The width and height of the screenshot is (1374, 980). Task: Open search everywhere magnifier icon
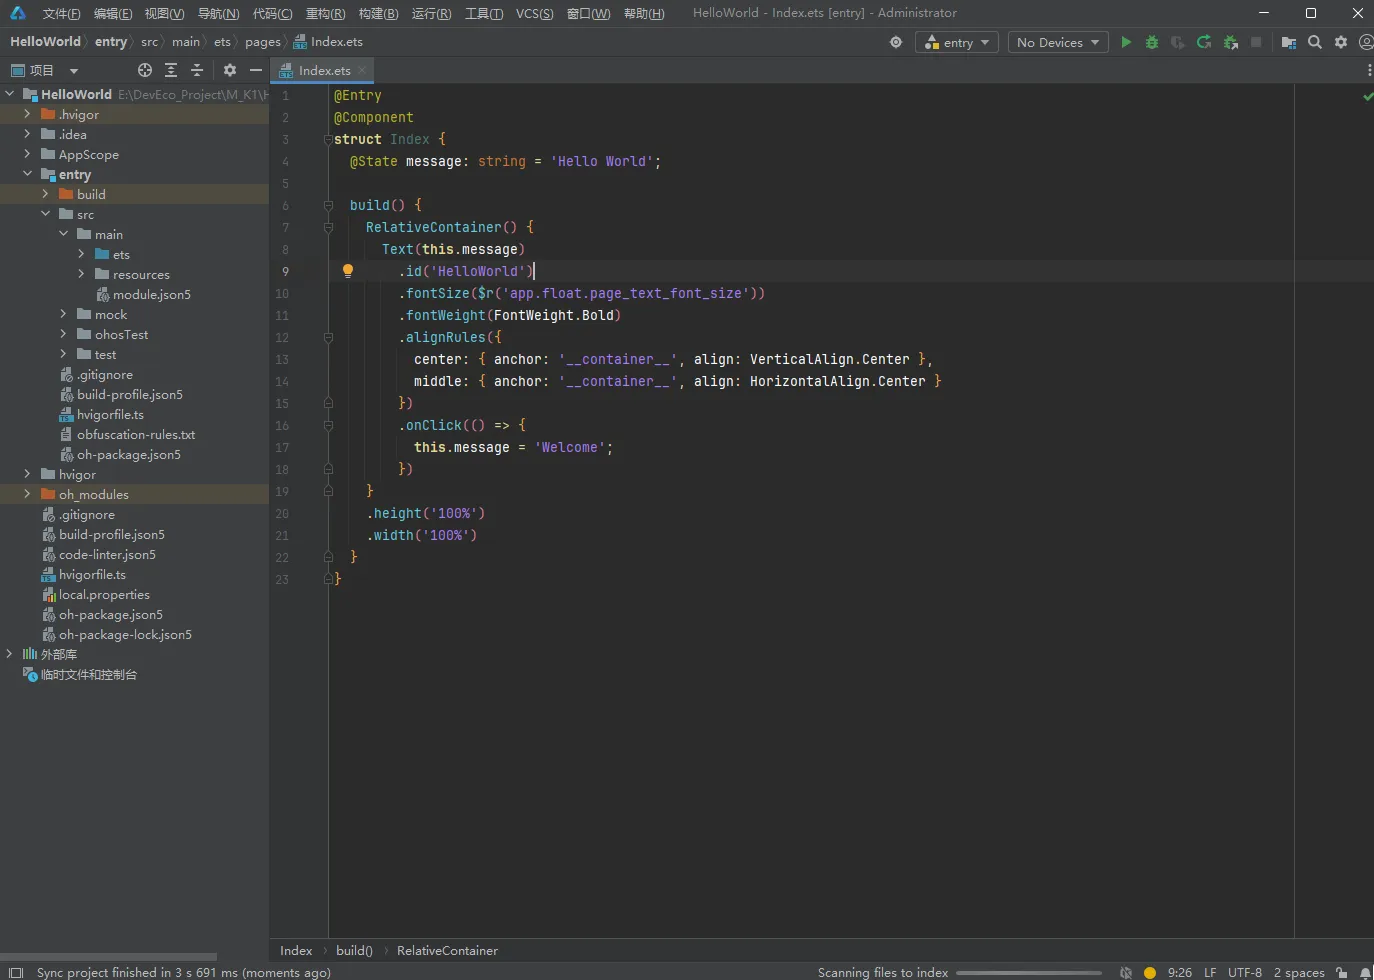(1315, 42)
